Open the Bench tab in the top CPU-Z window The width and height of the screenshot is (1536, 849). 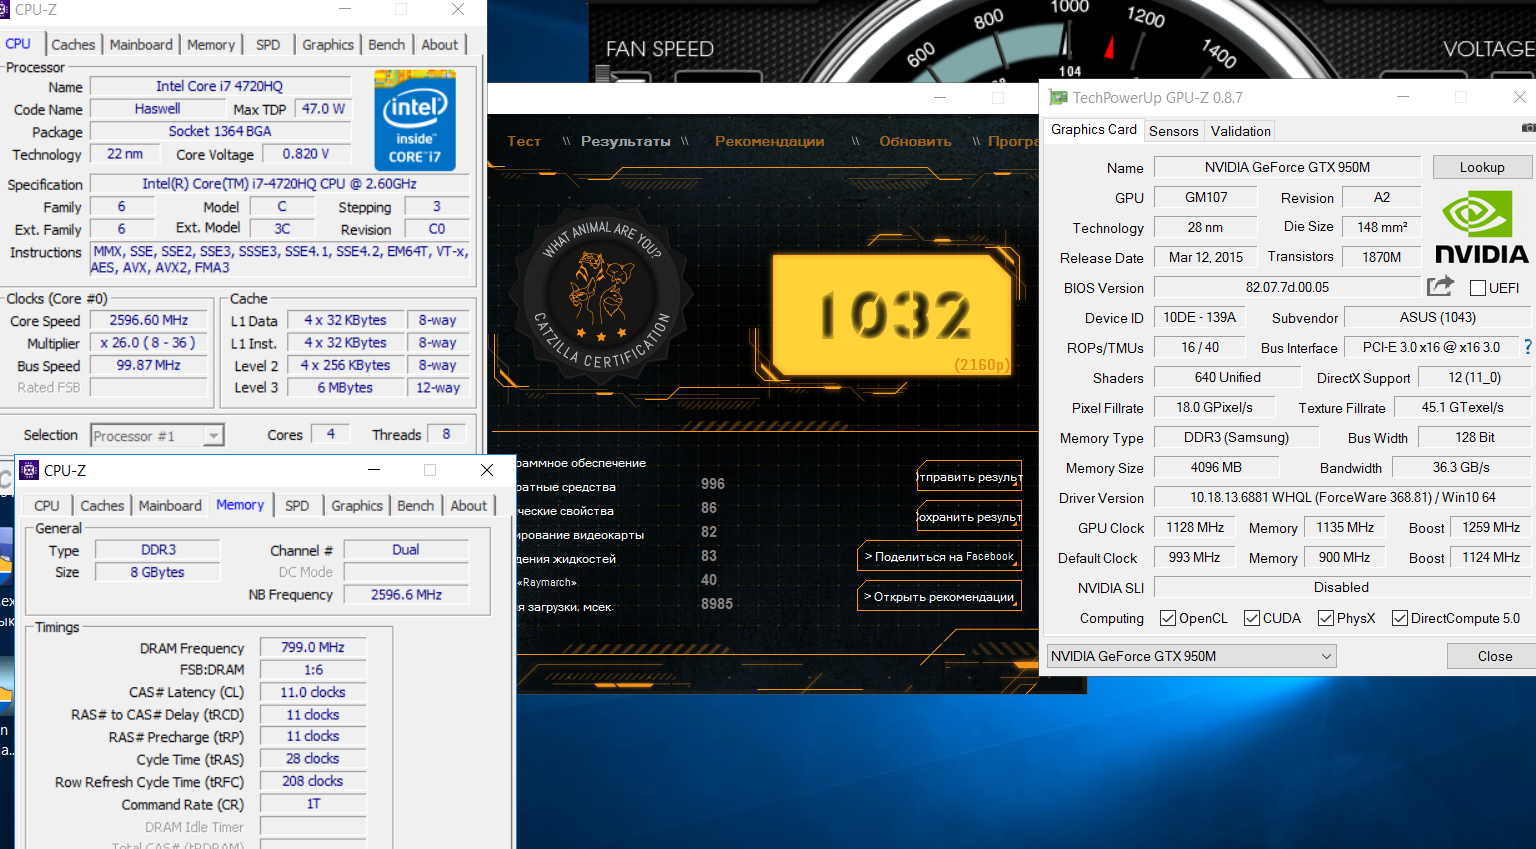point(387,45)
